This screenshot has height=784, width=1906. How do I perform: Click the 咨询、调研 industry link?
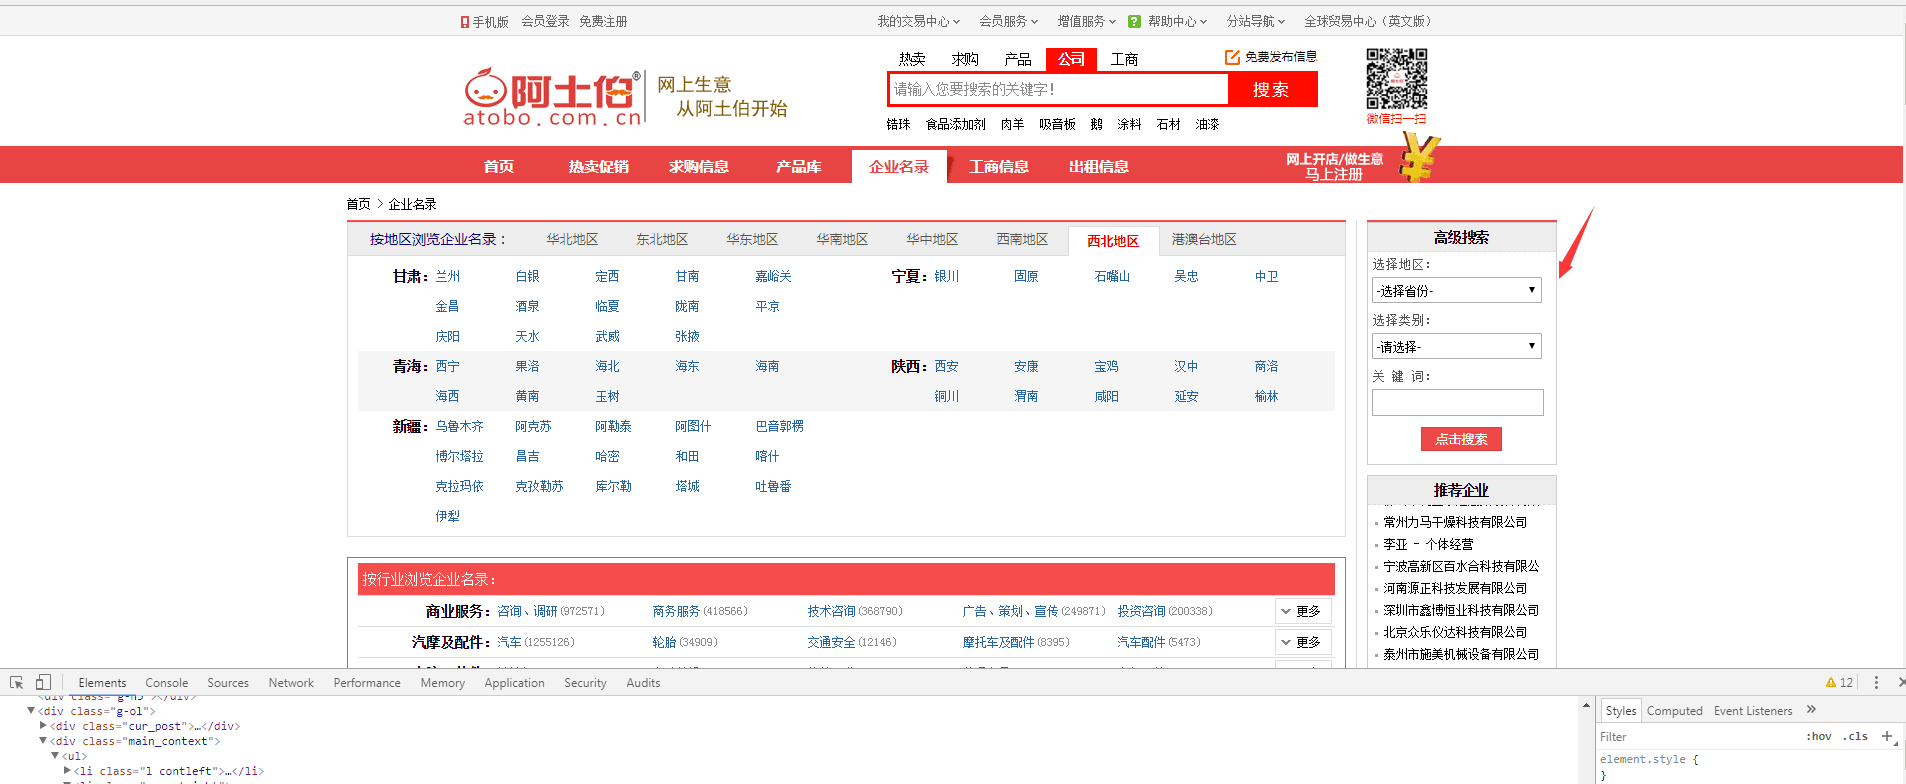coord(527,611)
